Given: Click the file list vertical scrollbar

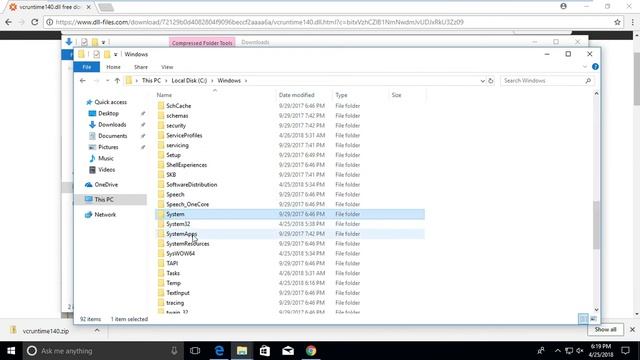Looking at the screenshot, I should [x=596, y=224].
